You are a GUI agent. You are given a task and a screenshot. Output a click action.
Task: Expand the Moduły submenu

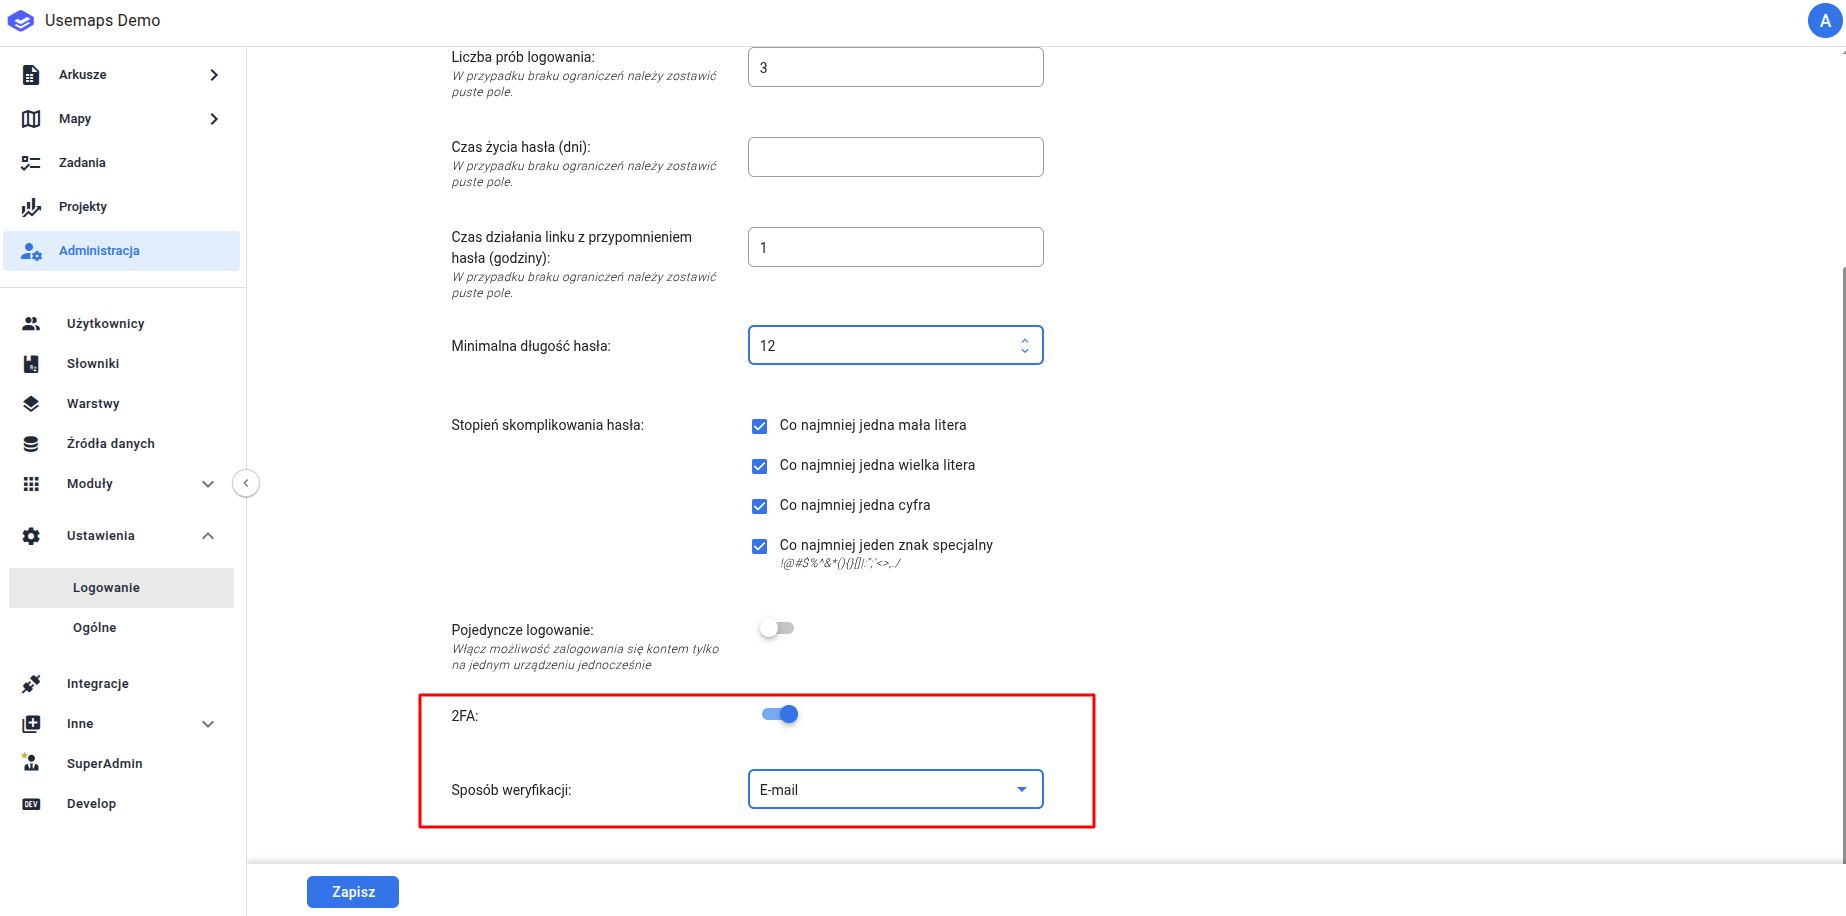(208, 484)
